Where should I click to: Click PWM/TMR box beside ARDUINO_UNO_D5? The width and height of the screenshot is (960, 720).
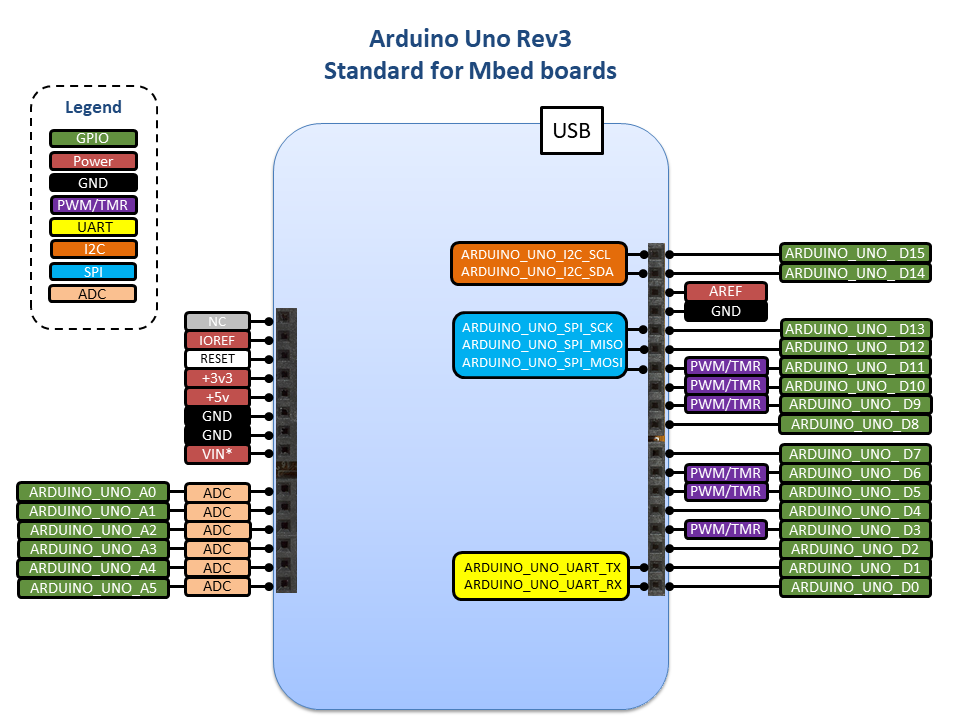pyautogui.click(x=726, y=492)
